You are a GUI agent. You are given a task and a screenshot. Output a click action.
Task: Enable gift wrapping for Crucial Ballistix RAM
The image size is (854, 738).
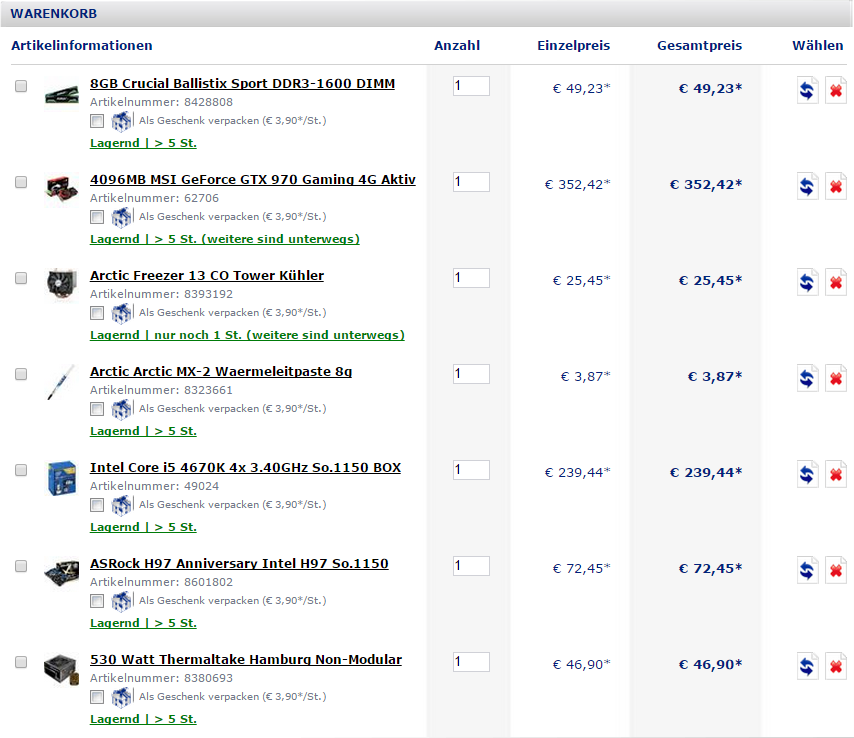click(97, 121)
